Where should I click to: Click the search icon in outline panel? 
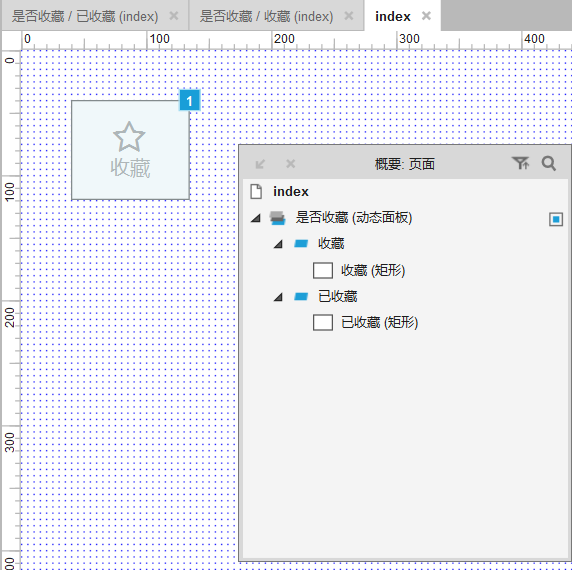point(548,164)
